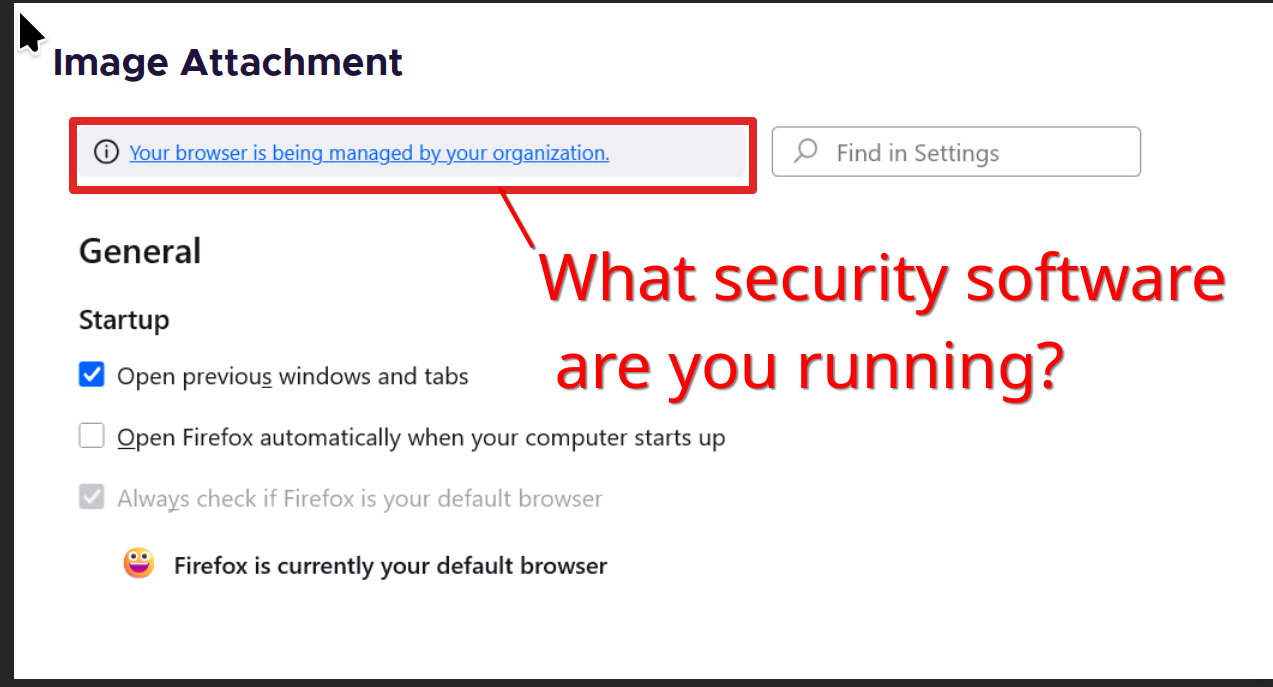The image size is (1273, 687).
Task: Open the 'Your browser is being managed' link
Action: pyautogui.click(x=369, y=153)
